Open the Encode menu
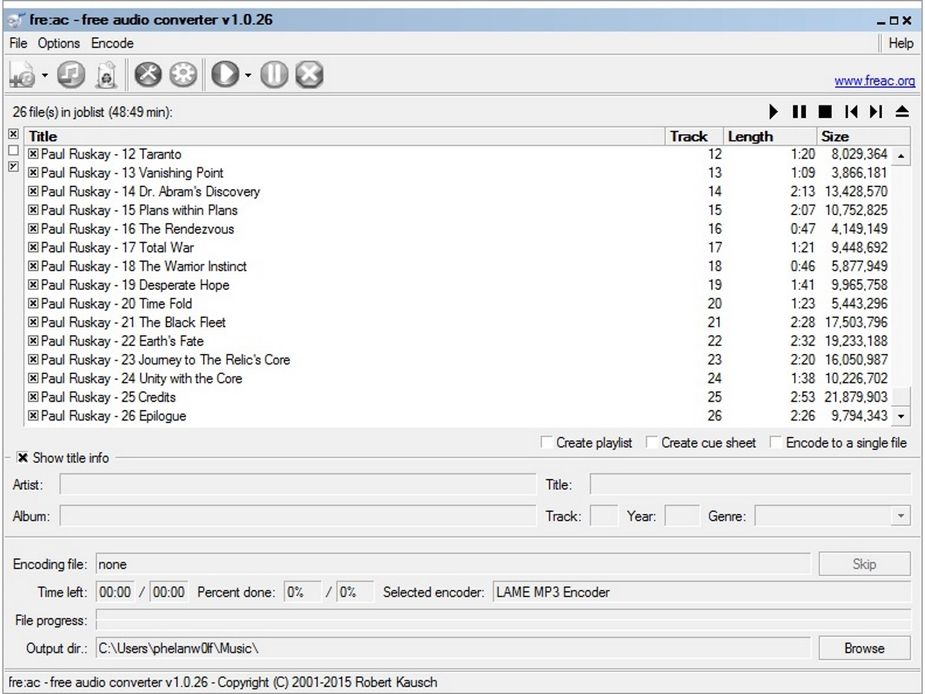925x694 pixels. pyautogui.click(x=112, y=43)
